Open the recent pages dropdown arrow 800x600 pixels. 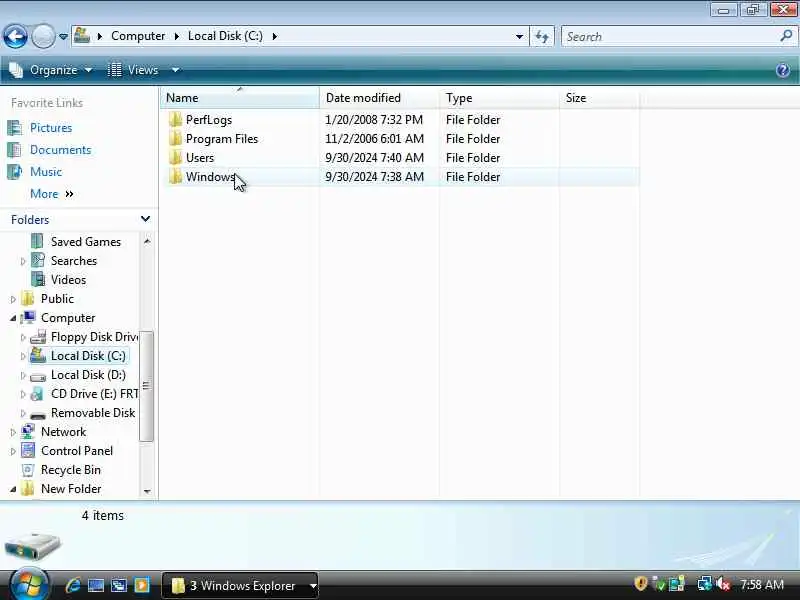(63, 37)
